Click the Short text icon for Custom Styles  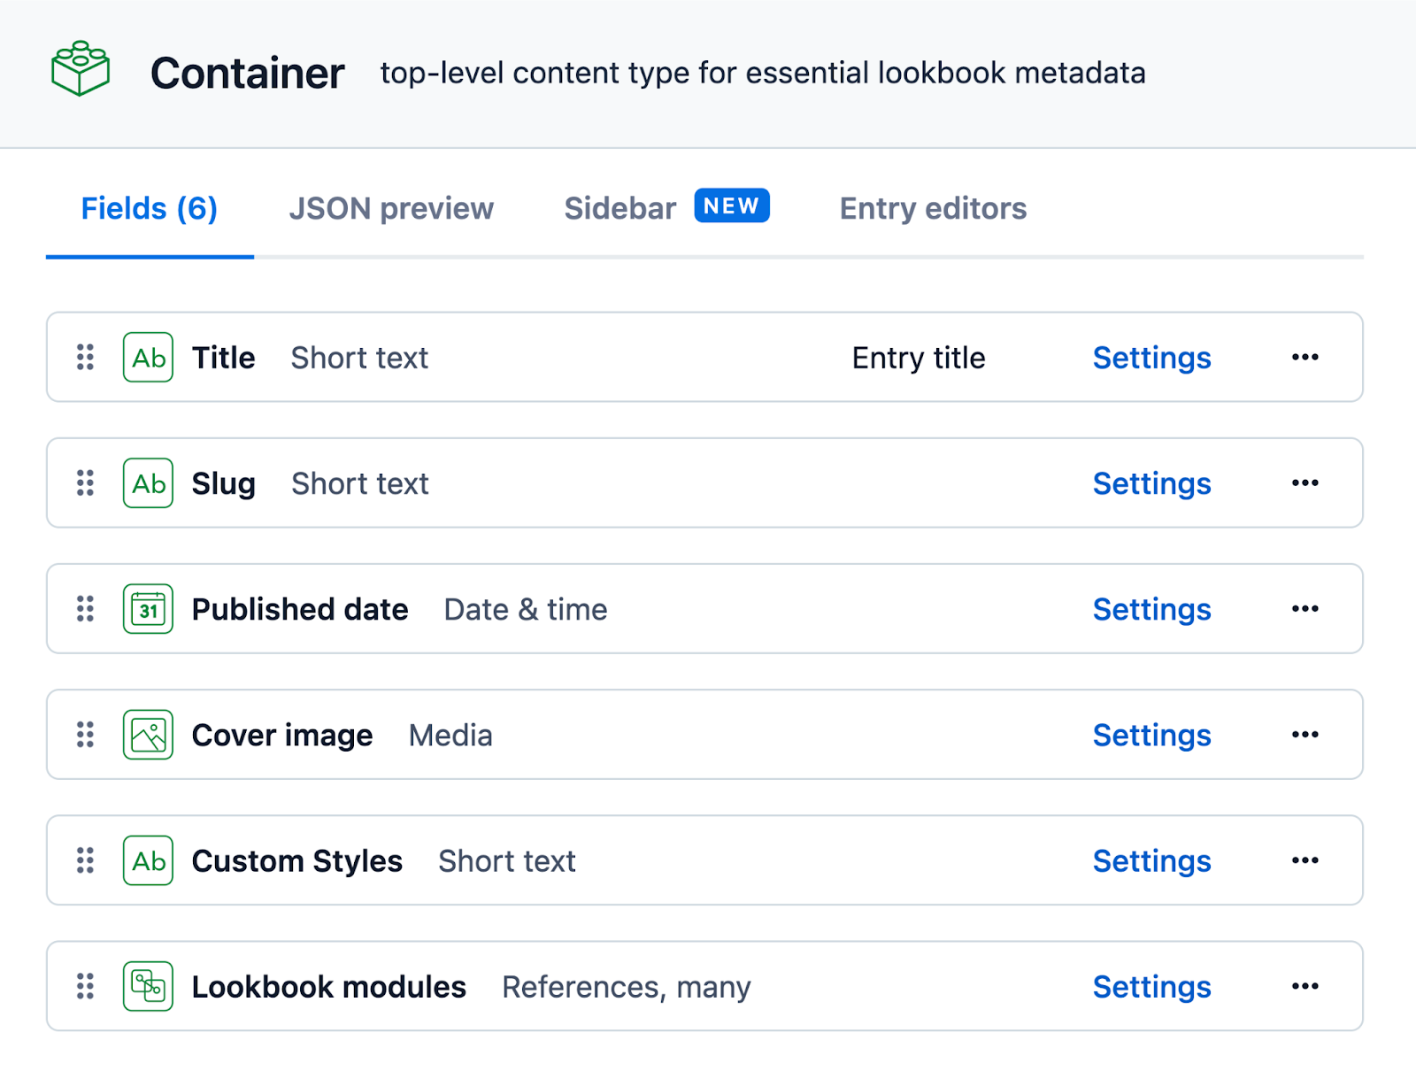(147, 860)
